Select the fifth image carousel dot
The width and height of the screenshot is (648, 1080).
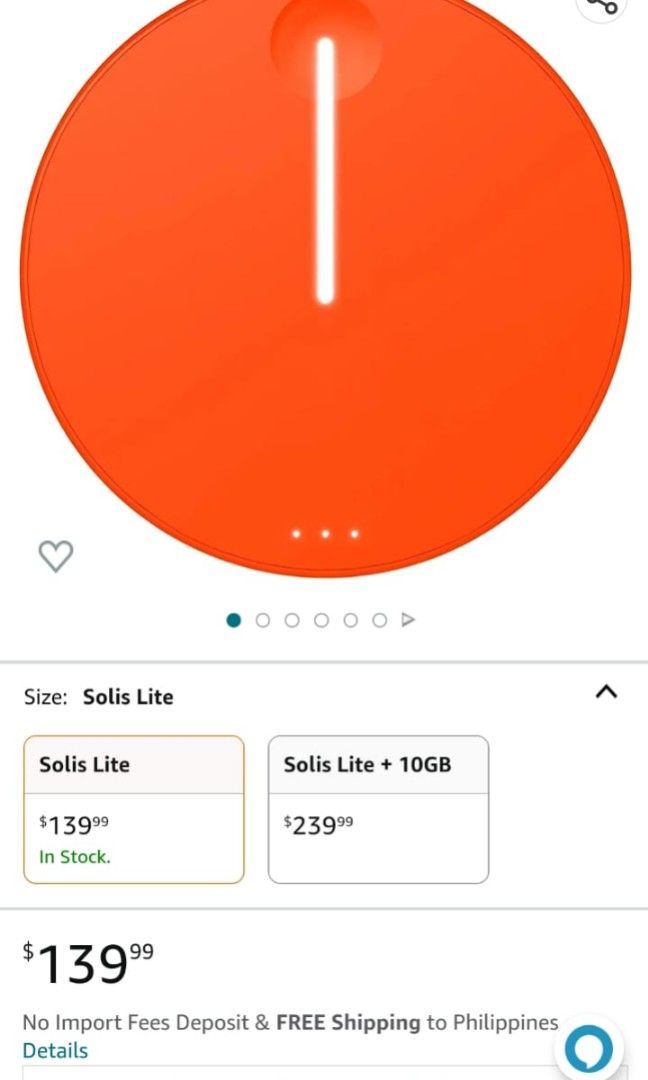[350, 620]
